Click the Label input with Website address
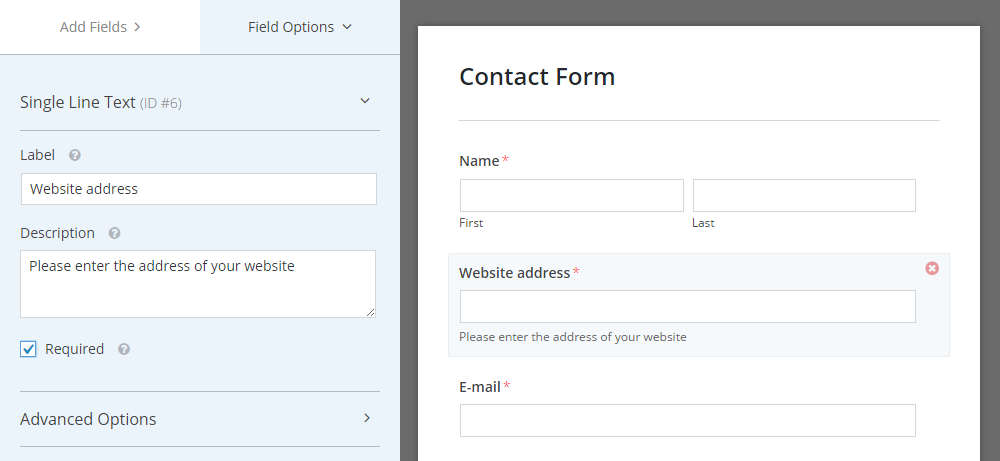The height and width of the screenshot is (461, 1000). pyautogui.click(x=199, y=189)
